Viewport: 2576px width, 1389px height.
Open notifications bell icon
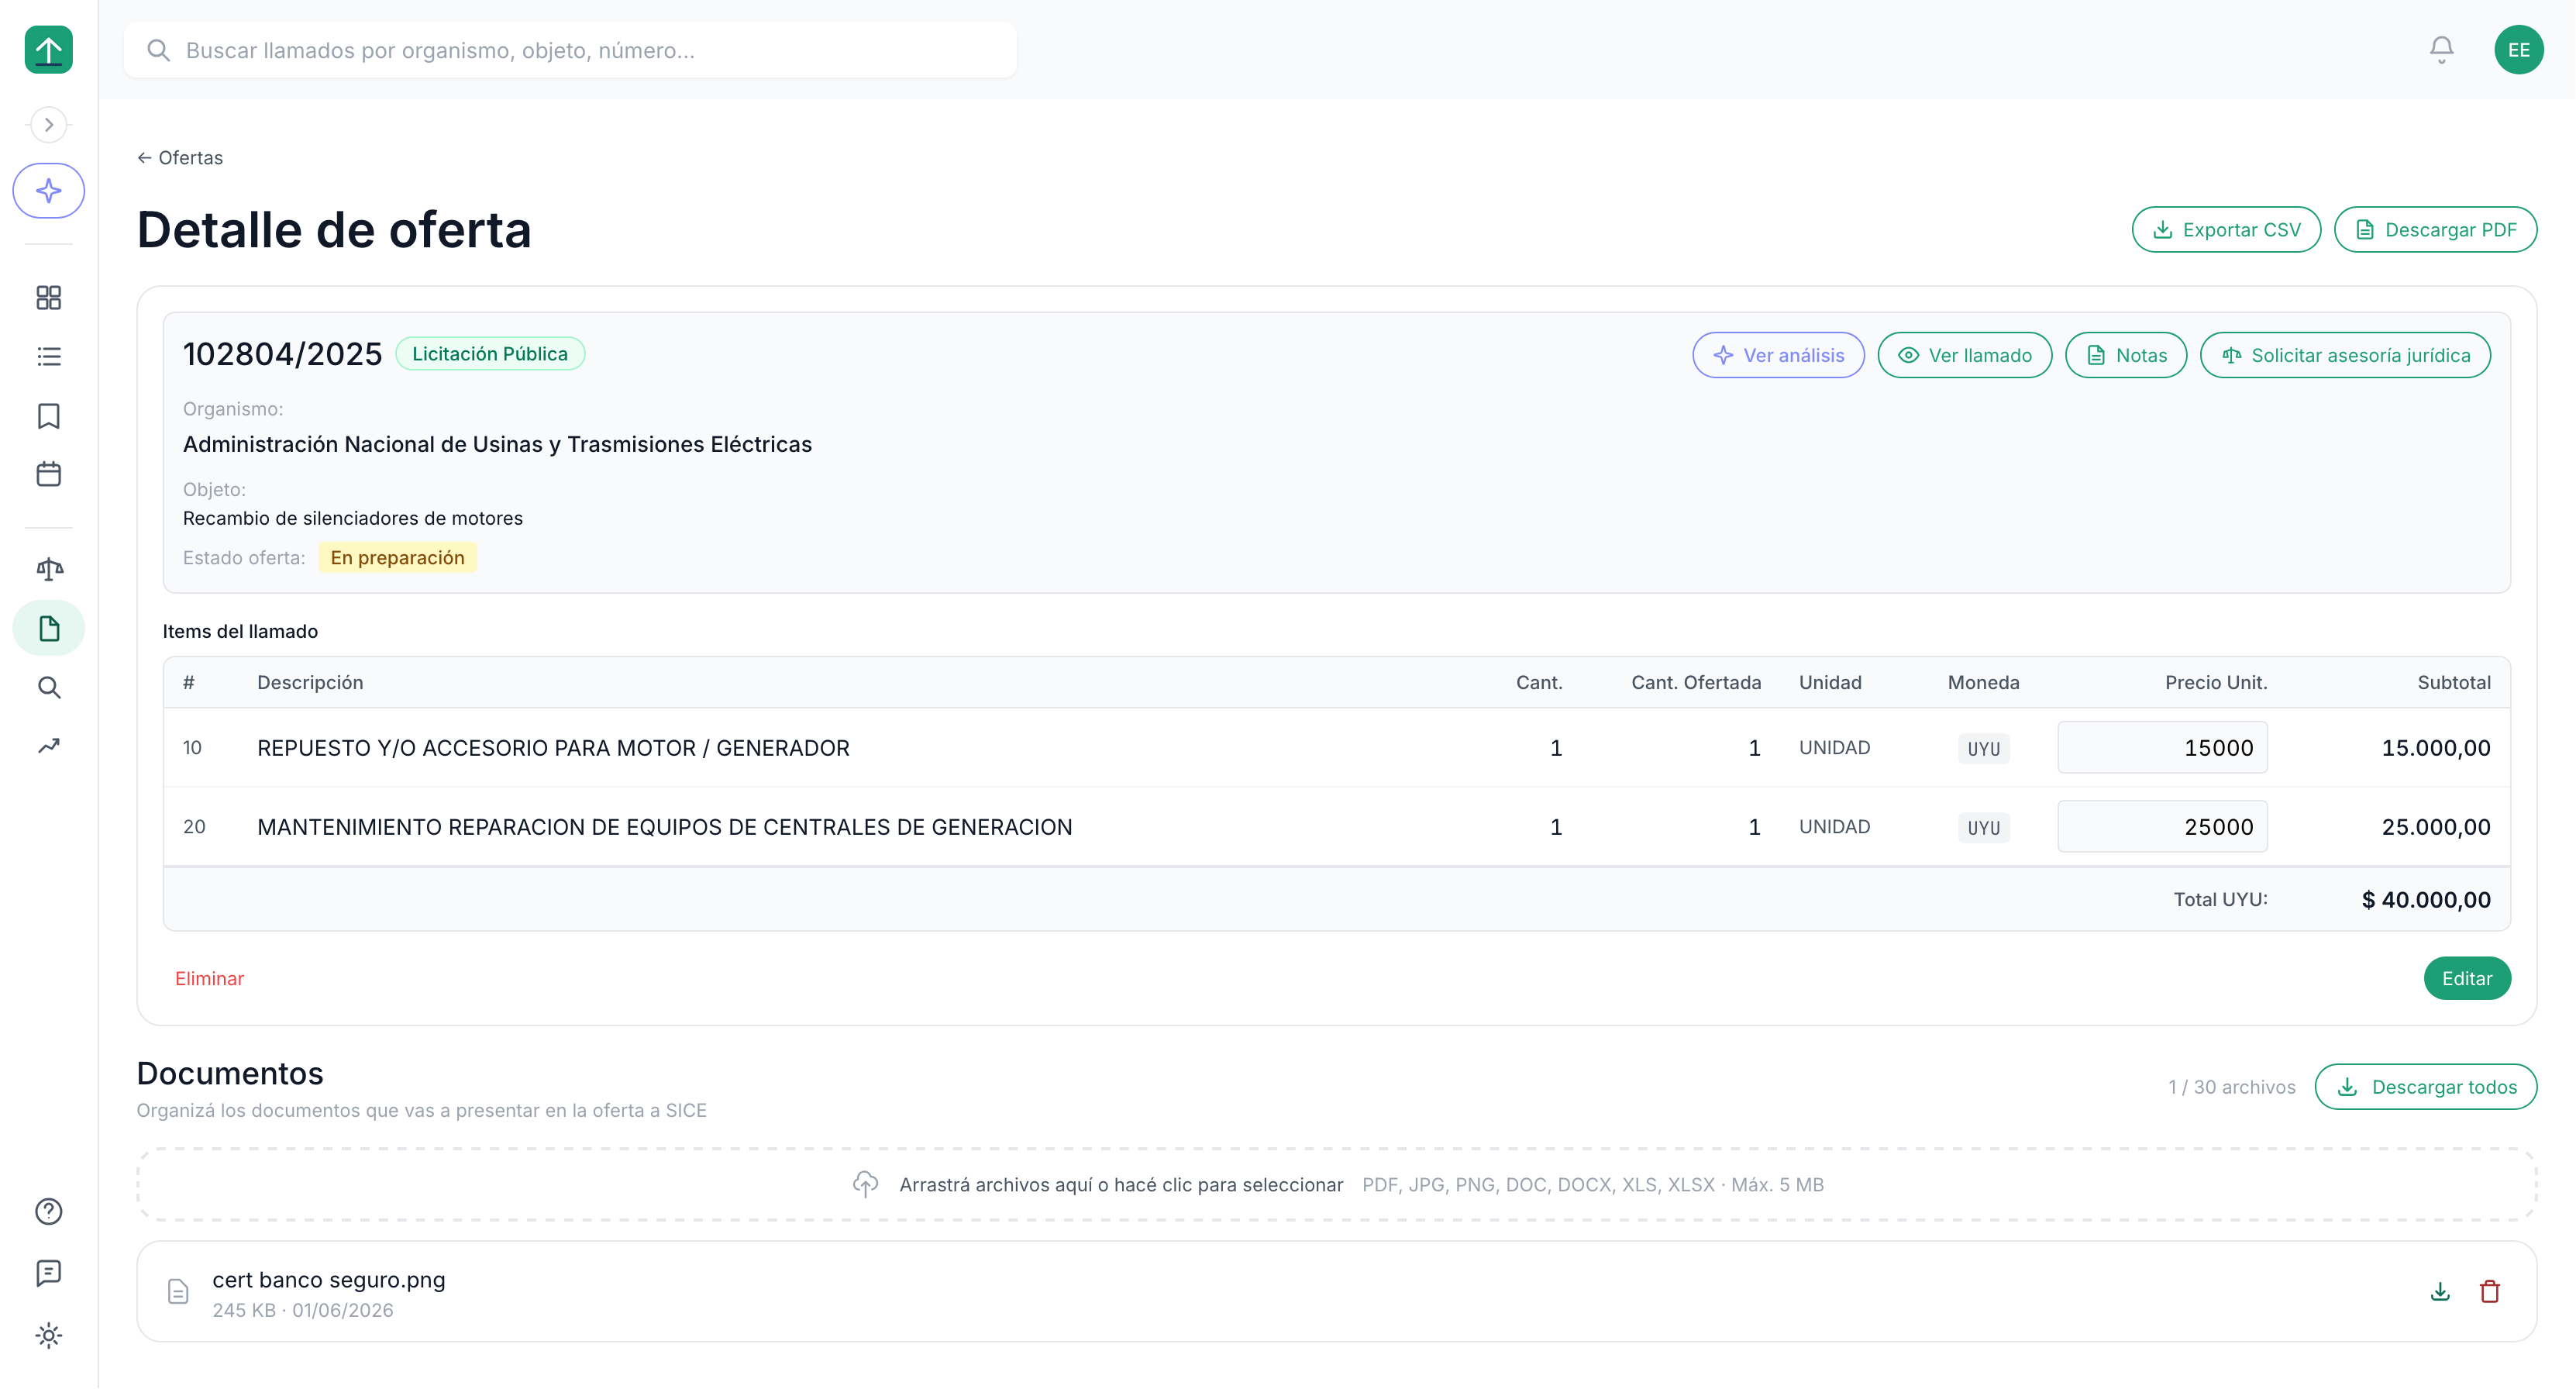(x=2441, y=49)
